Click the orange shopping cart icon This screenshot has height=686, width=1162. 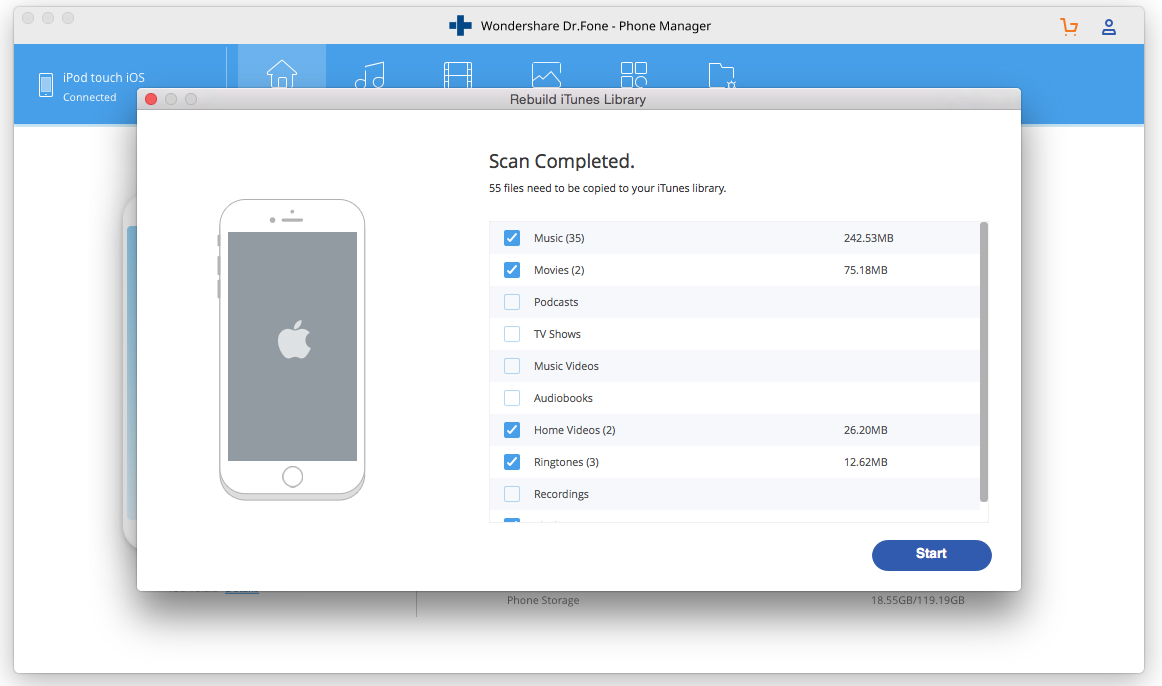[x=1069, y=27]
